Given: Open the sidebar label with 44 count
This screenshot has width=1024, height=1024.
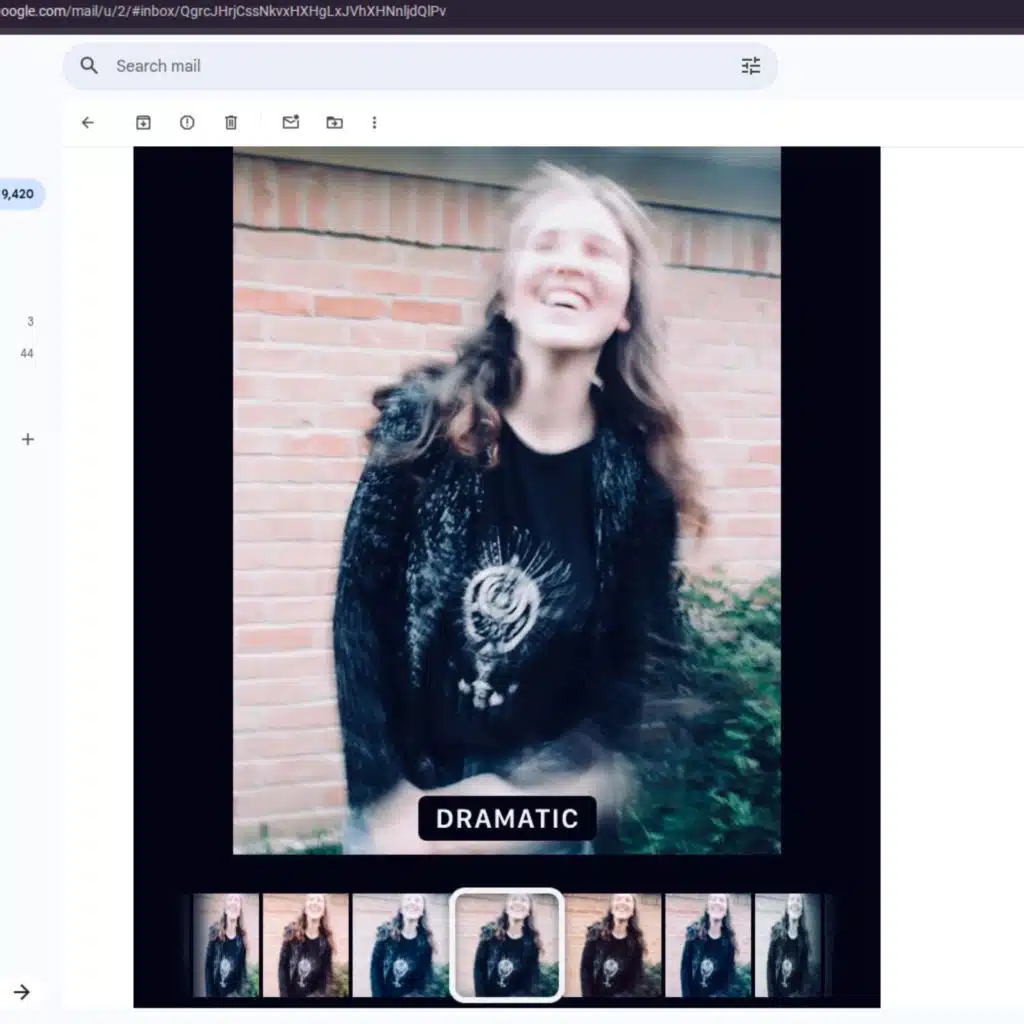Looking at the screenshot, I should 27,353.
